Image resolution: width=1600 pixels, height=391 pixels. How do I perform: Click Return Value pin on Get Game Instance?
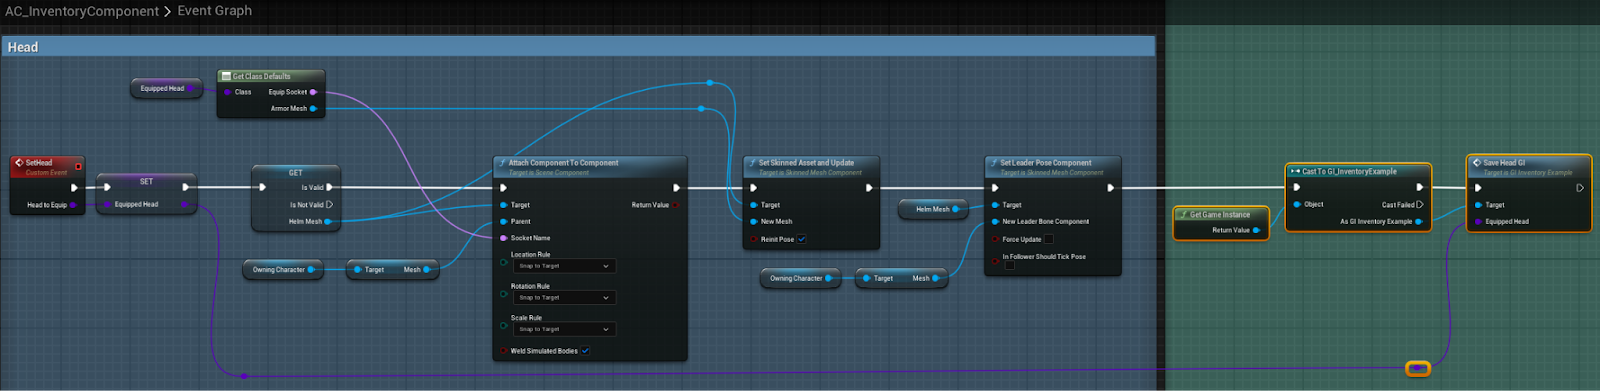point(1257,230)
